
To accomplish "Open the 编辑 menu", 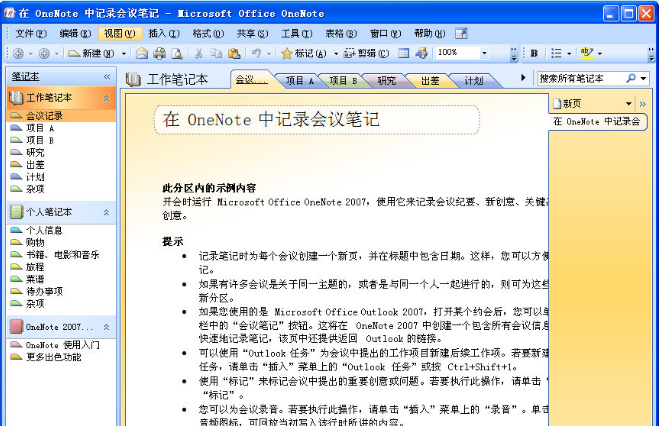I will (x=75, y=34).
